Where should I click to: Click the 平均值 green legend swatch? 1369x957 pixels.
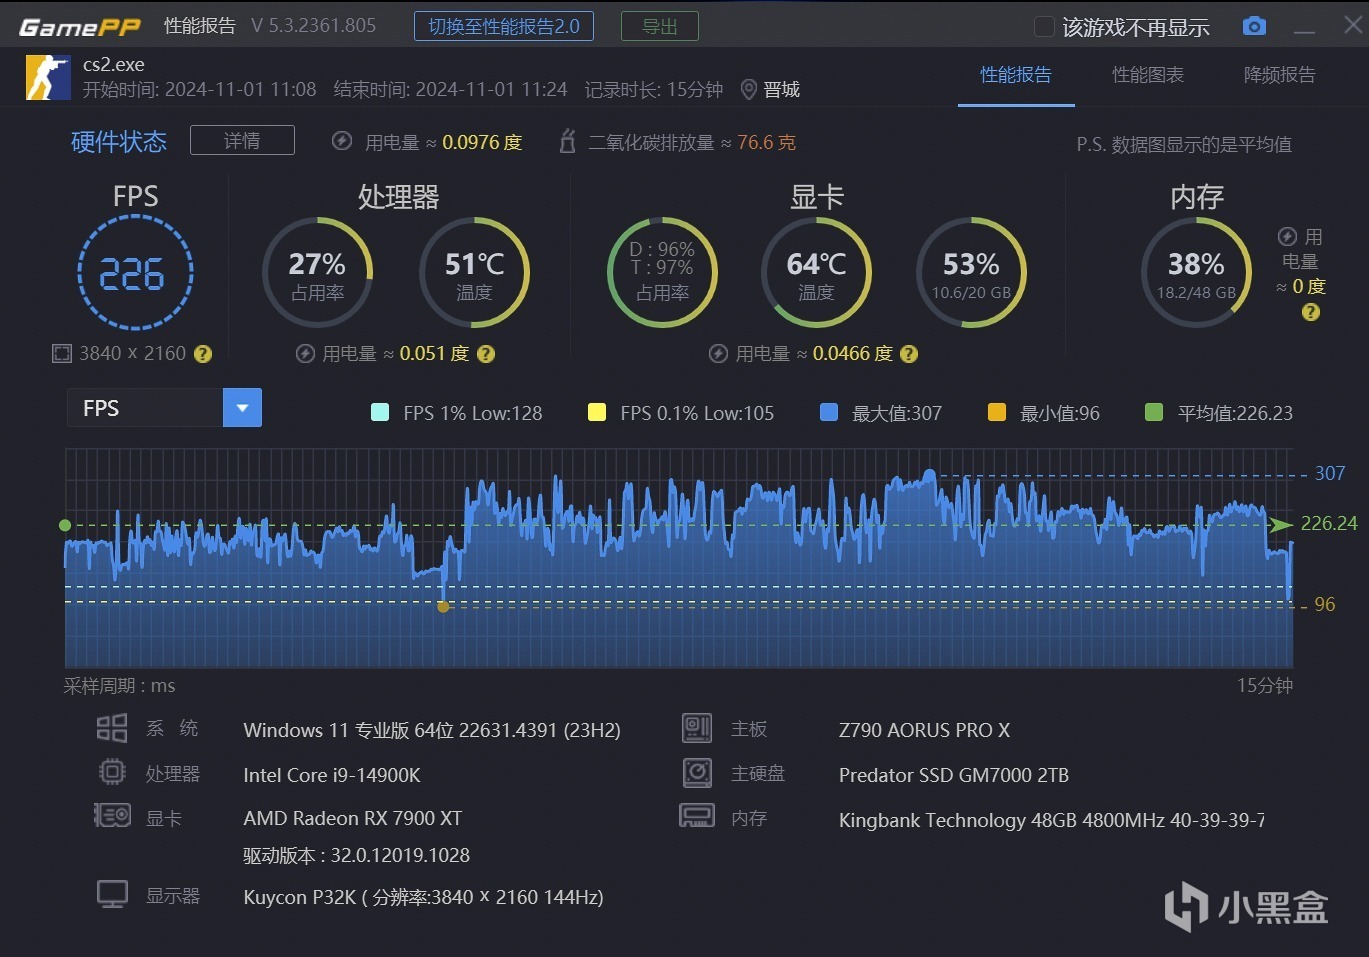click(x=1154, y=412)
